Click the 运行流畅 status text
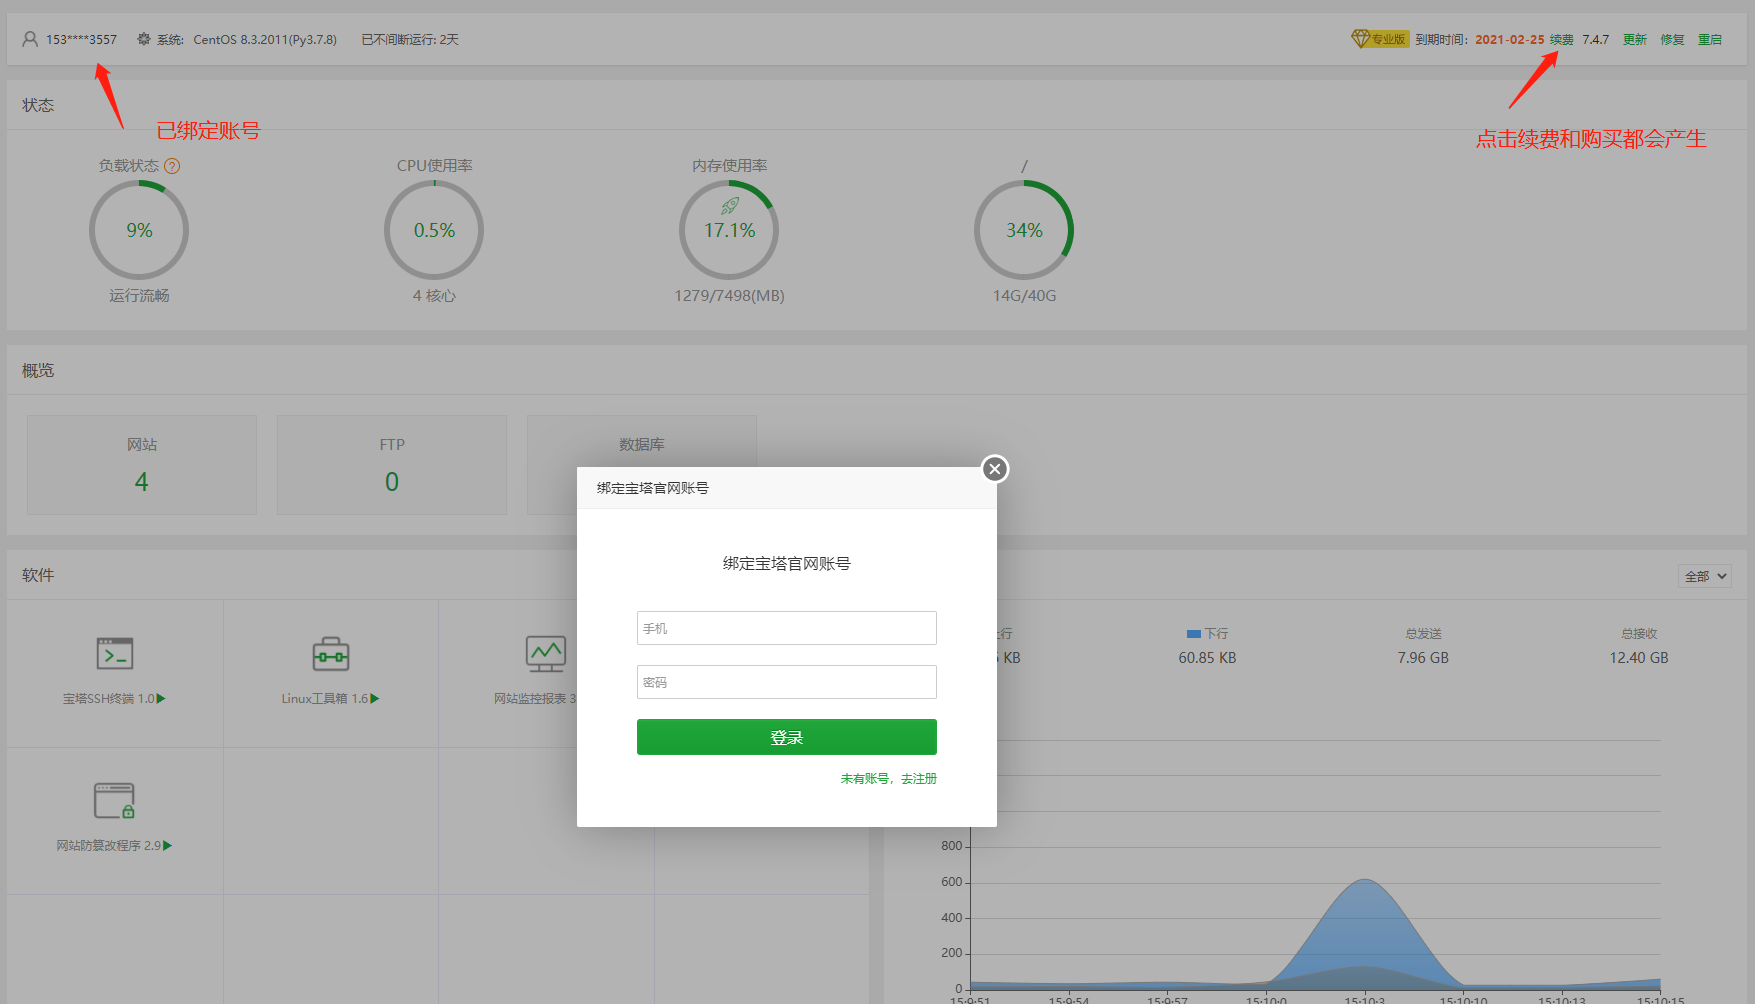 coord(139,296)
